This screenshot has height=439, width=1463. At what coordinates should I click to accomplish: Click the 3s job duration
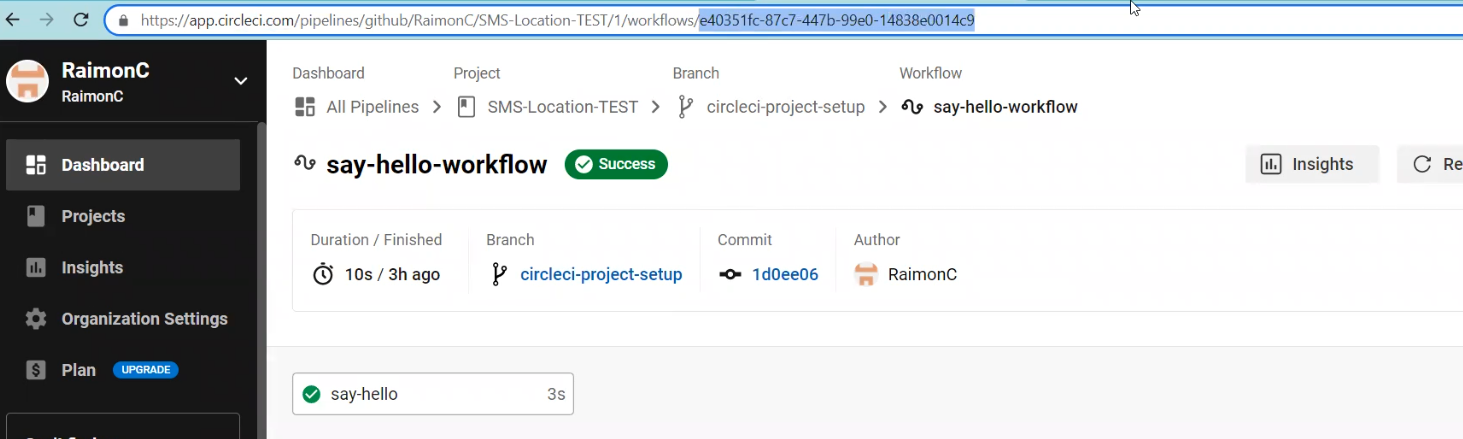tap(556, 394)
